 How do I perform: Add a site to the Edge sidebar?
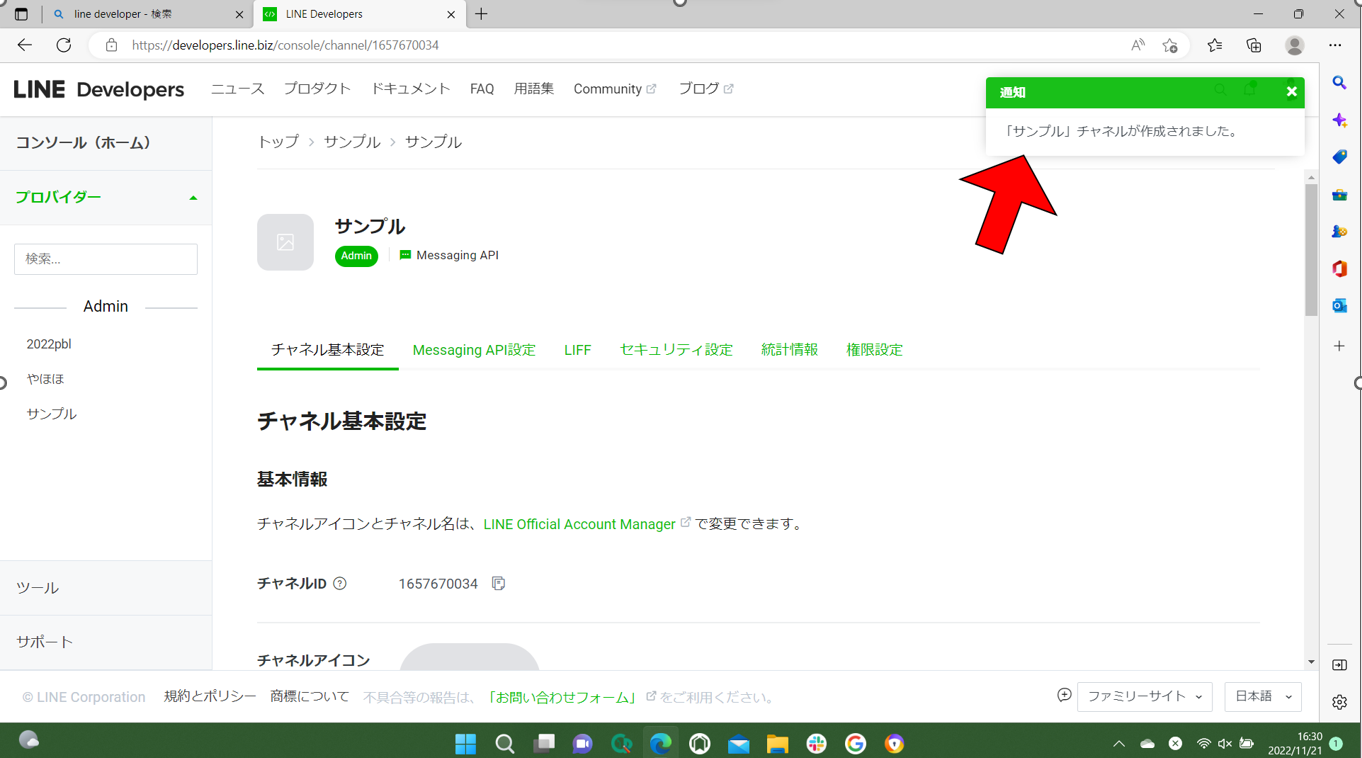[1340, 346]
